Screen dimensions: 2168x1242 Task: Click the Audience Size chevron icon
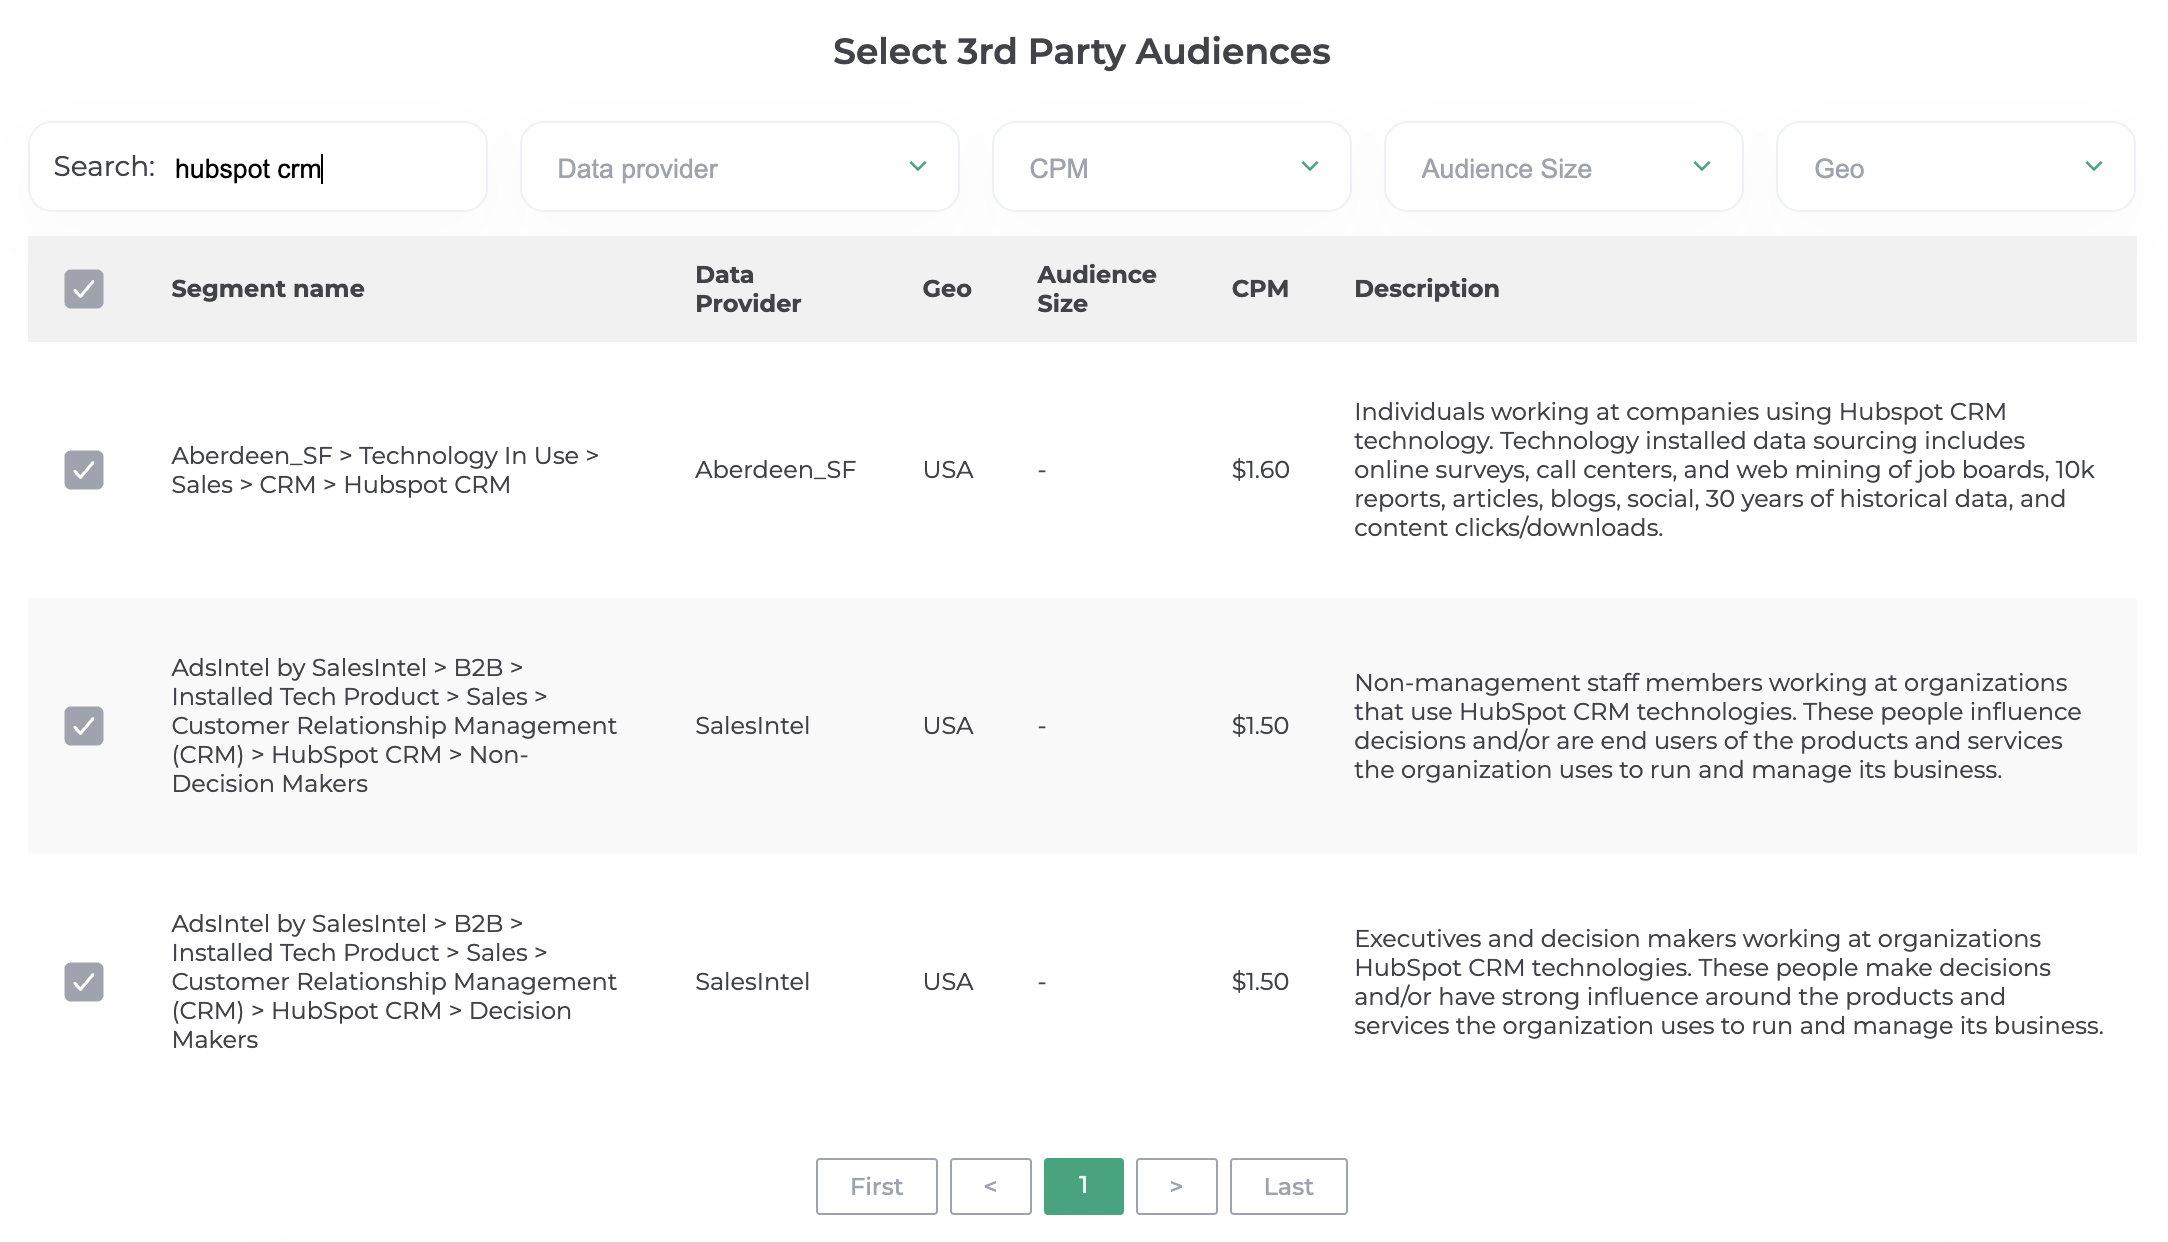click(x=1702, y=167)
